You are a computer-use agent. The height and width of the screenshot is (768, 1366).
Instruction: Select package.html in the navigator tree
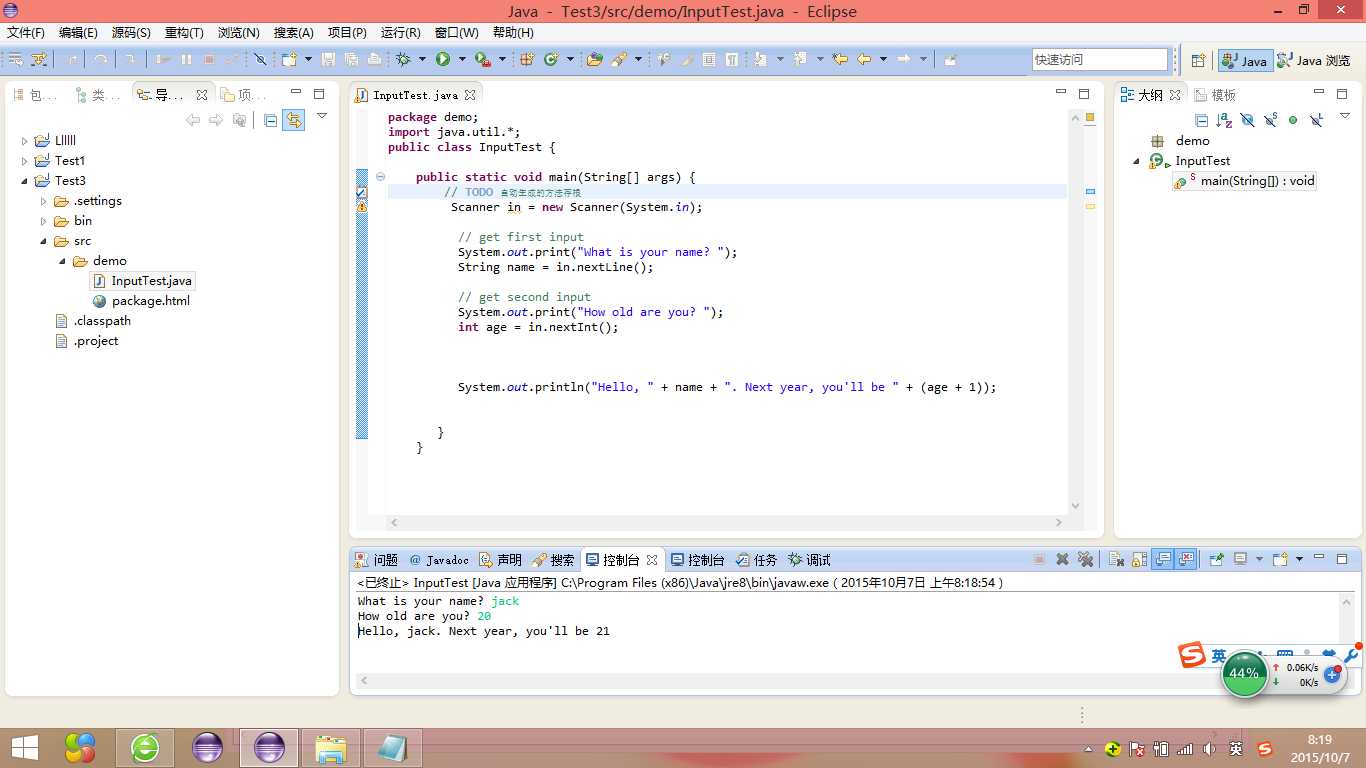[141, 301]
